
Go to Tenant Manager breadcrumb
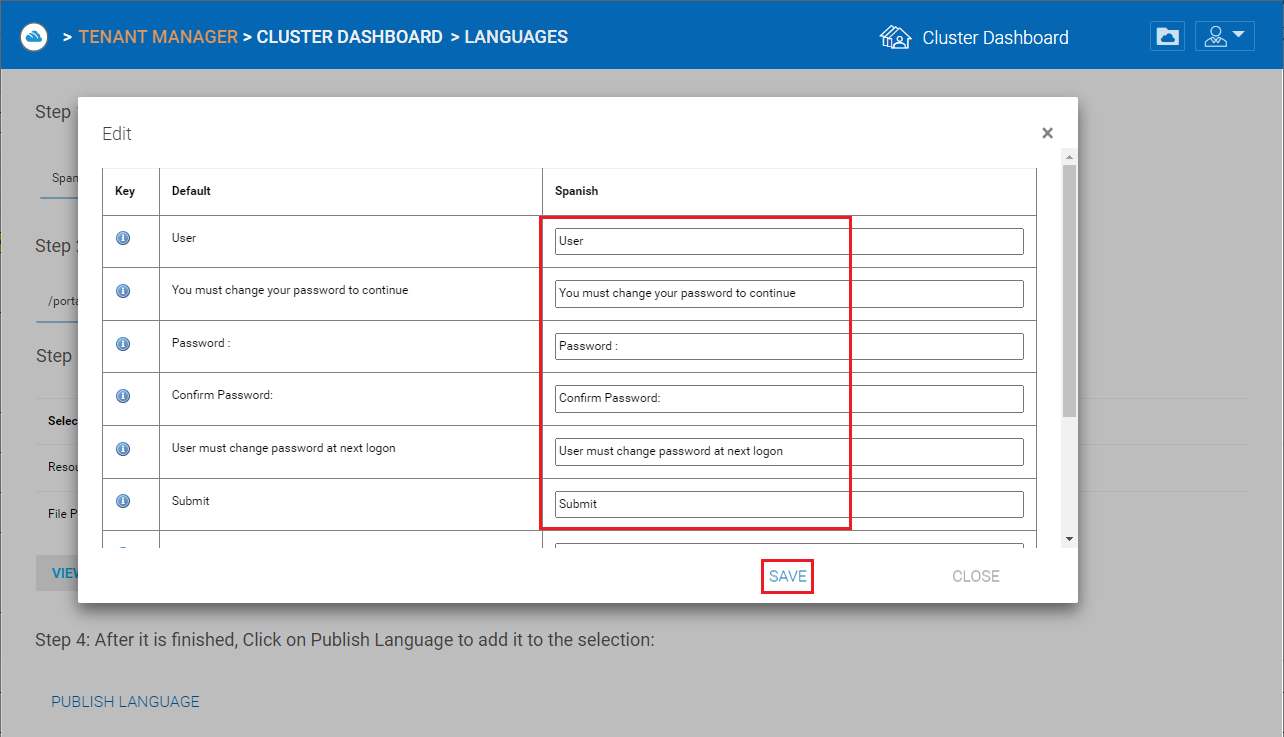[158, 37]
